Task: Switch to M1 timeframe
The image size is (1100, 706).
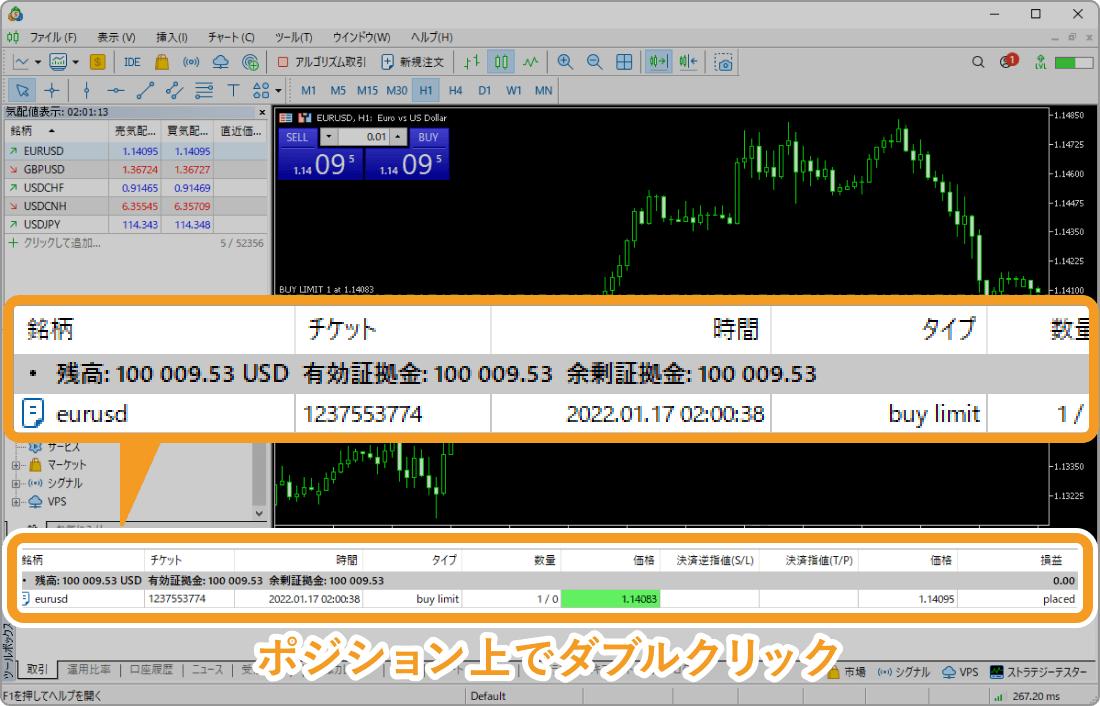Action: 308,90
